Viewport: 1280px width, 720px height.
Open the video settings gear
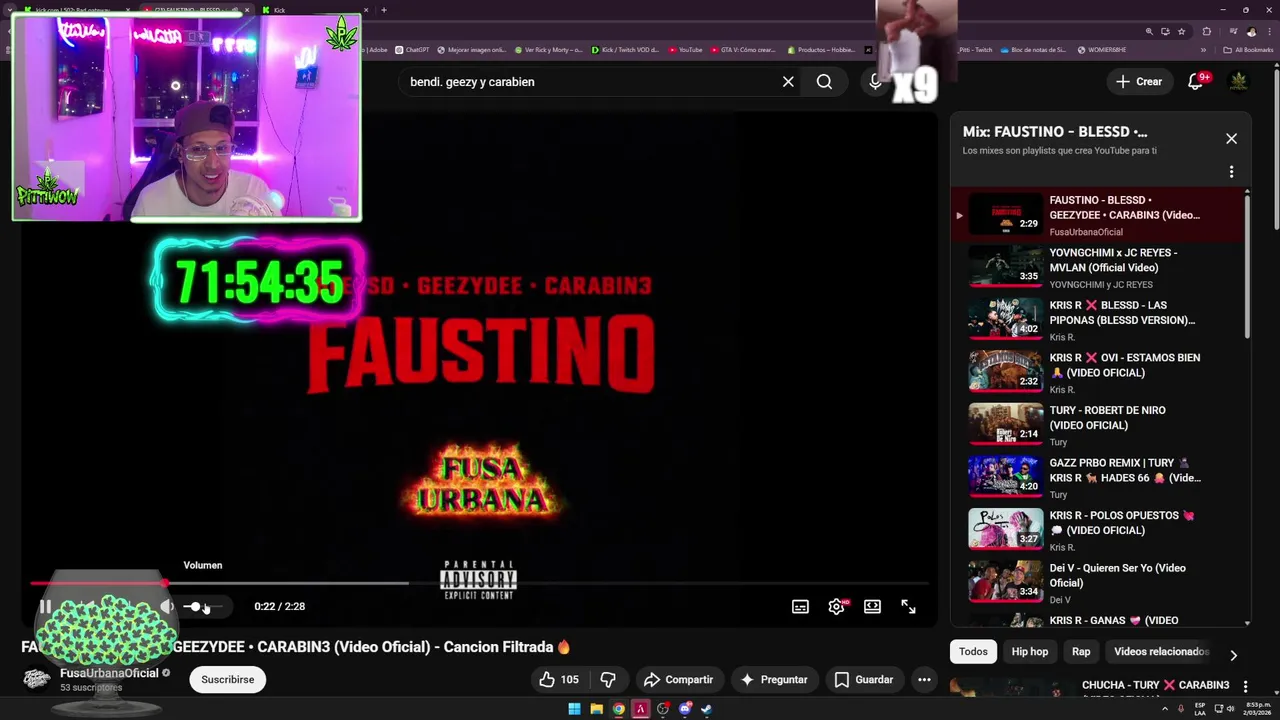[836, 606]
